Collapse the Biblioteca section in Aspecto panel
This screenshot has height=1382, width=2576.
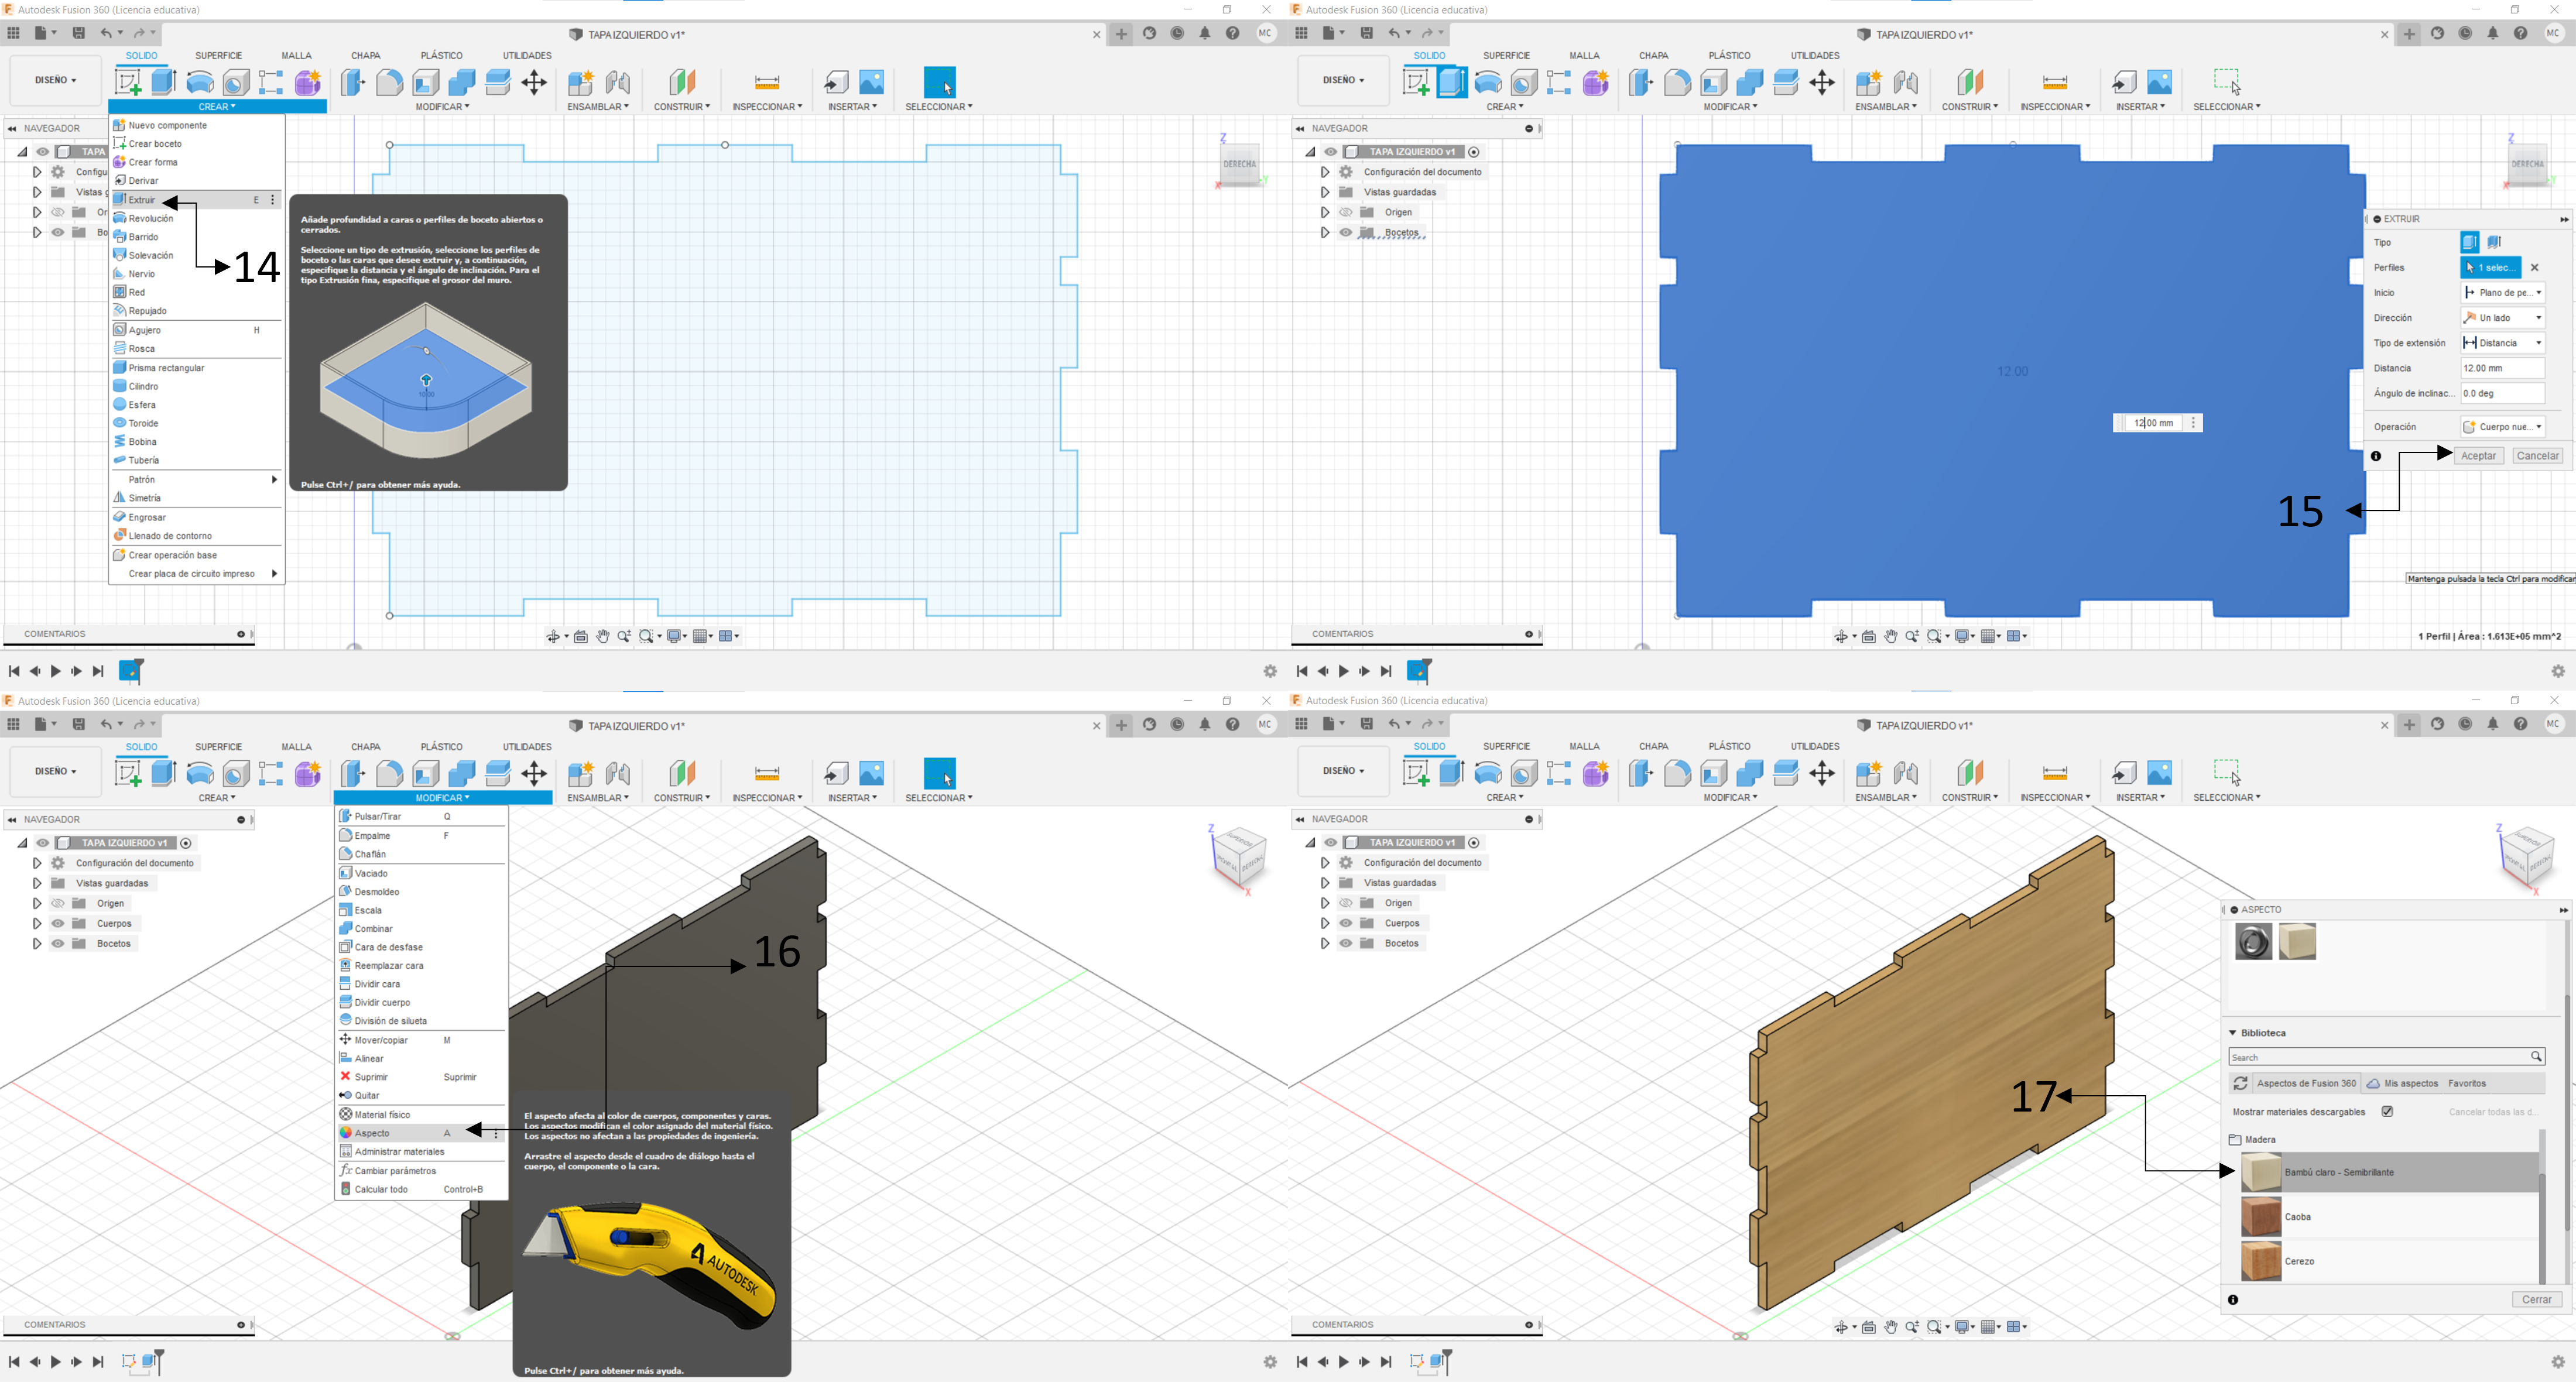click(2233, 1033)
